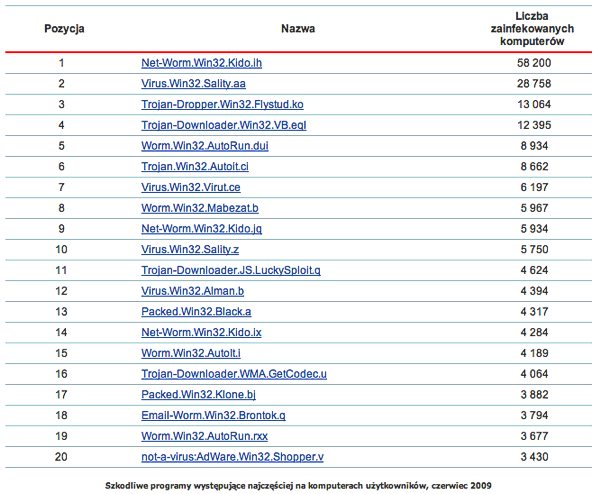Select the value 13 064

(534, 104)
